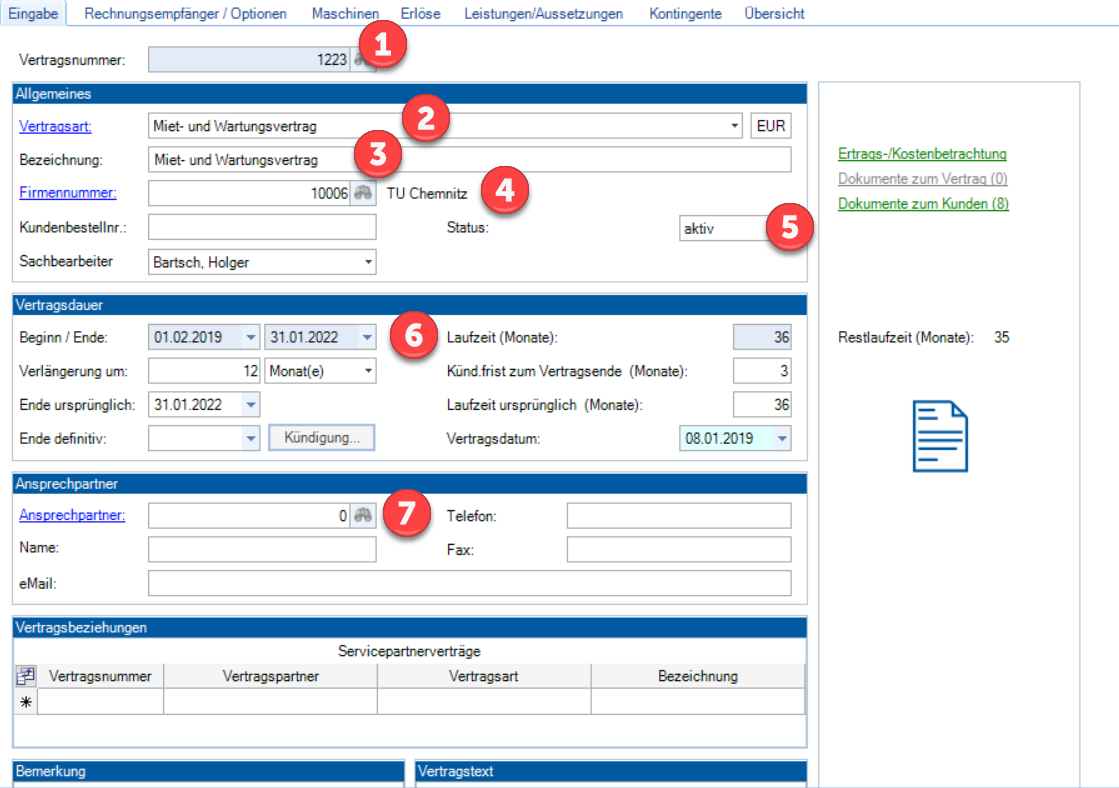Open the Sachbearbeiter dropdown list
This screenshot has height=788, width=1119.
coord(368,262)
